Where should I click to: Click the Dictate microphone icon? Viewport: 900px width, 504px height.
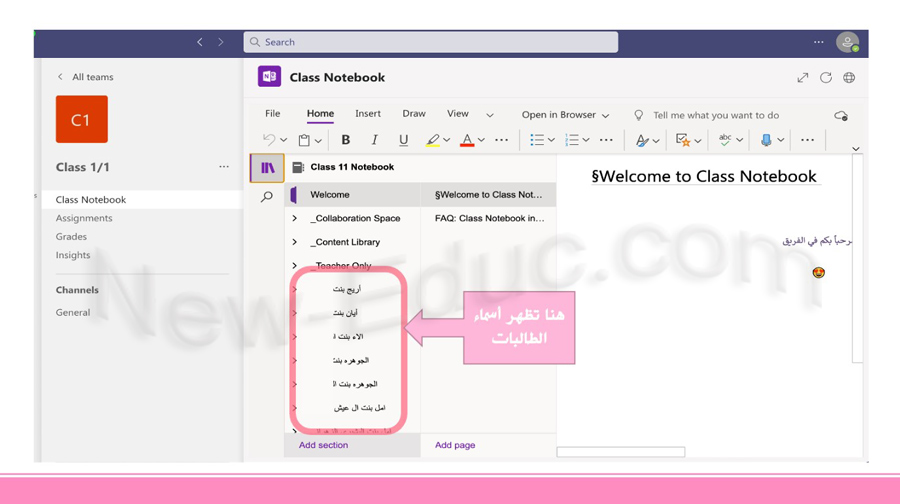coord(766,140)
